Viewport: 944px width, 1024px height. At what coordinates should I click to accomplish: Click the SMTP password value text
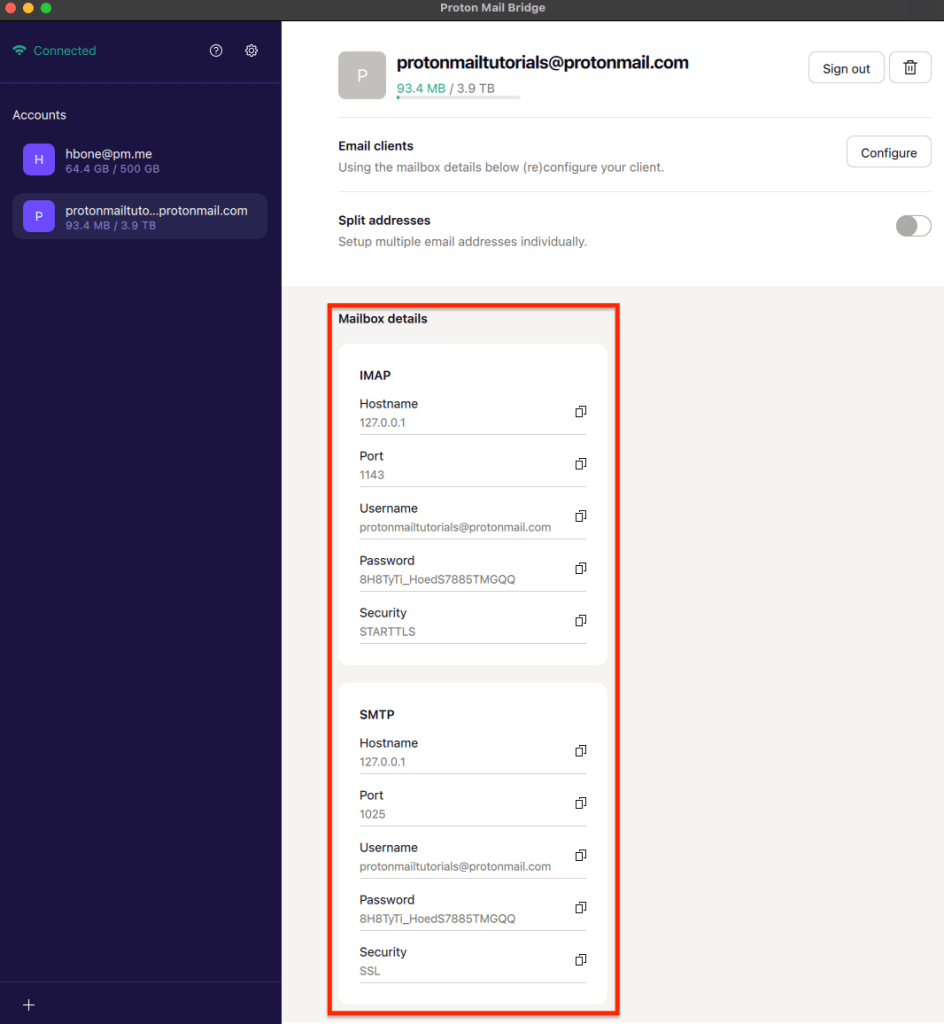coord(437,919)
